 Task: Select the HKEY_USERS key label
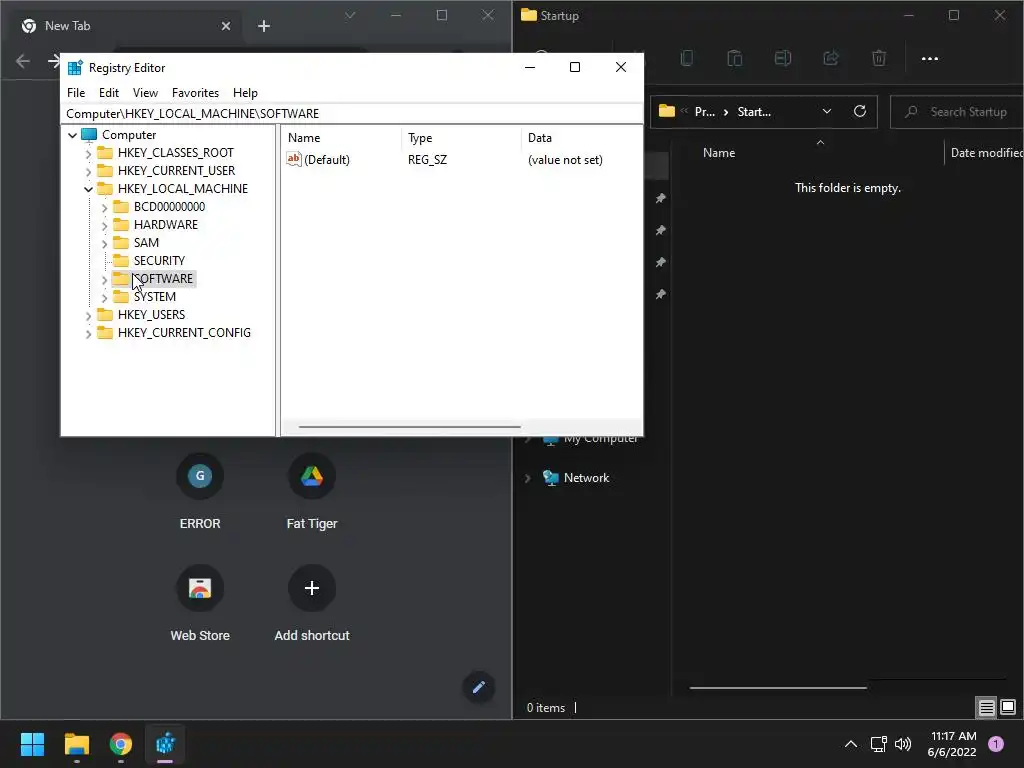(151, 315)
